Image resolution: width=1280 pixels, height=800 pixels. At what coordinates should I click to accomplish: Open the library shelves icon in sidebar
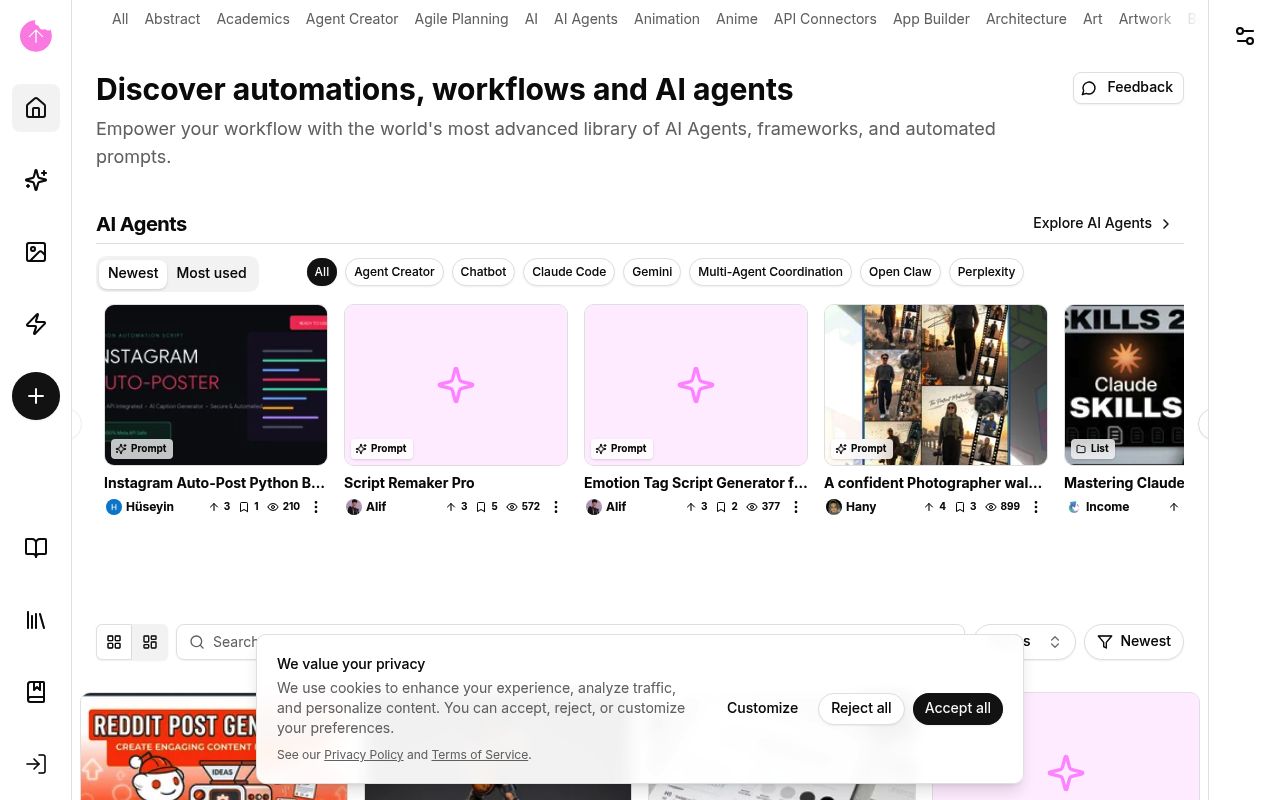(x=36, y=620)
